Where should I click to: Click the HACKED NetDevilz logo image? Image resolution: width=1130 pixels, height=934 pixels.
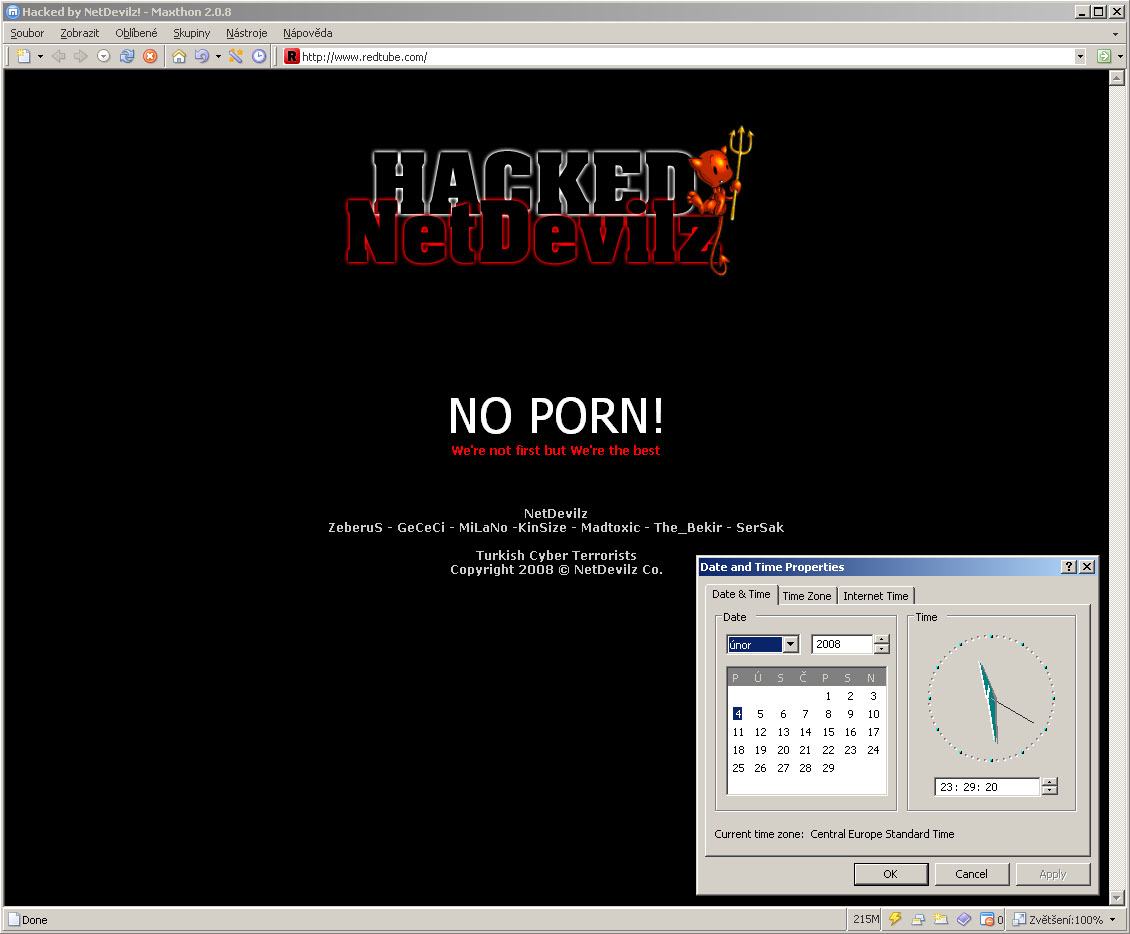[x=550, y=201]
